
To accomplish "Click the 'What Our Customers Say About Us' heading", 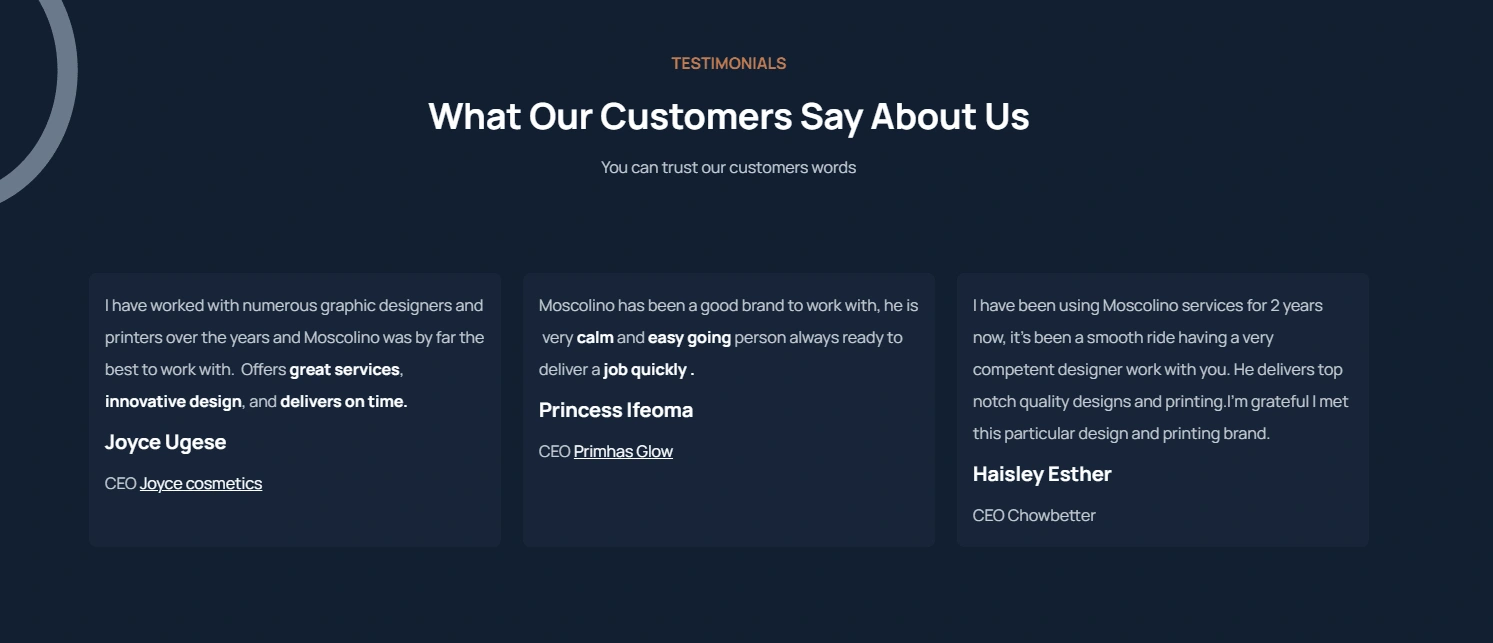I will (x=728, y=116).
